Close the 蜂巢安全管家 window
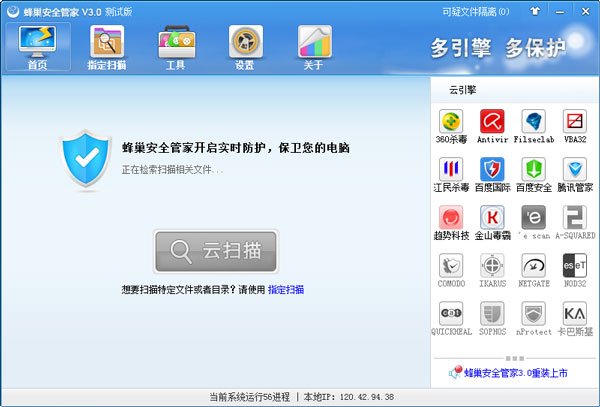 (x=585, y=11)
